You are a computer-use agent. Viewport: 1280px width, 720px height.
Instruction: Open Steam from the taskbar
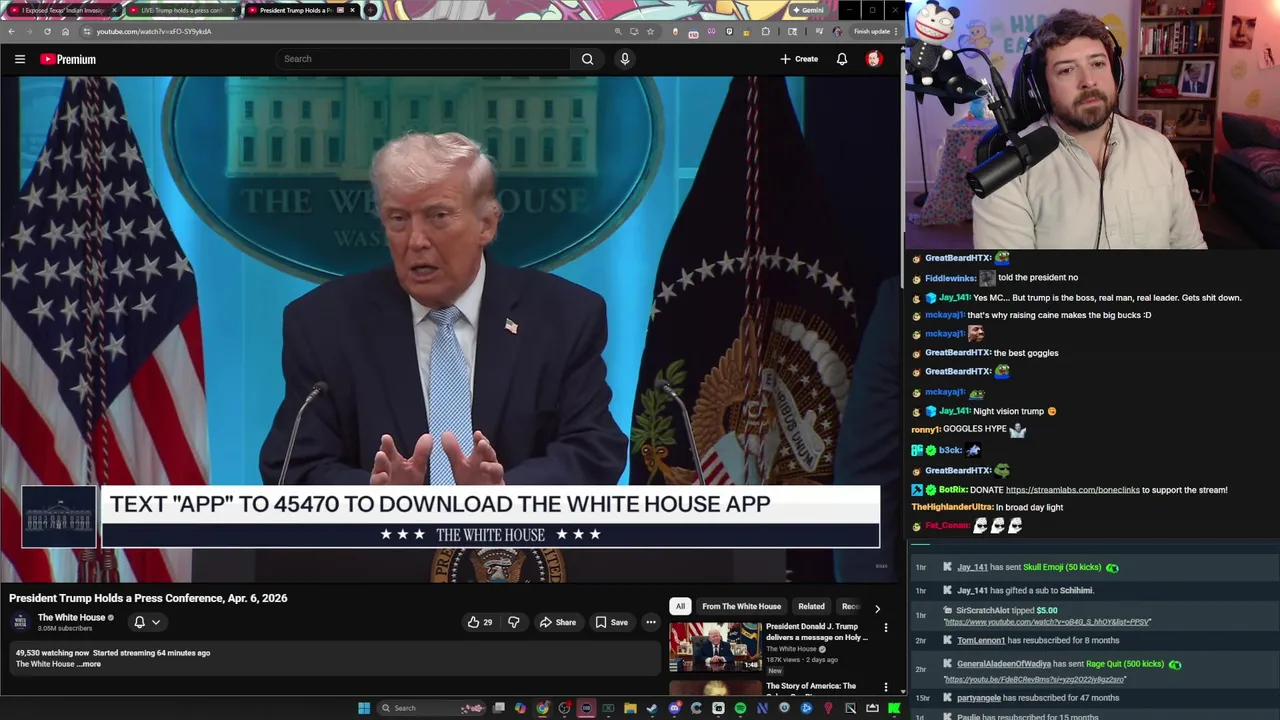pyautogui.click(x=652, y=708)
